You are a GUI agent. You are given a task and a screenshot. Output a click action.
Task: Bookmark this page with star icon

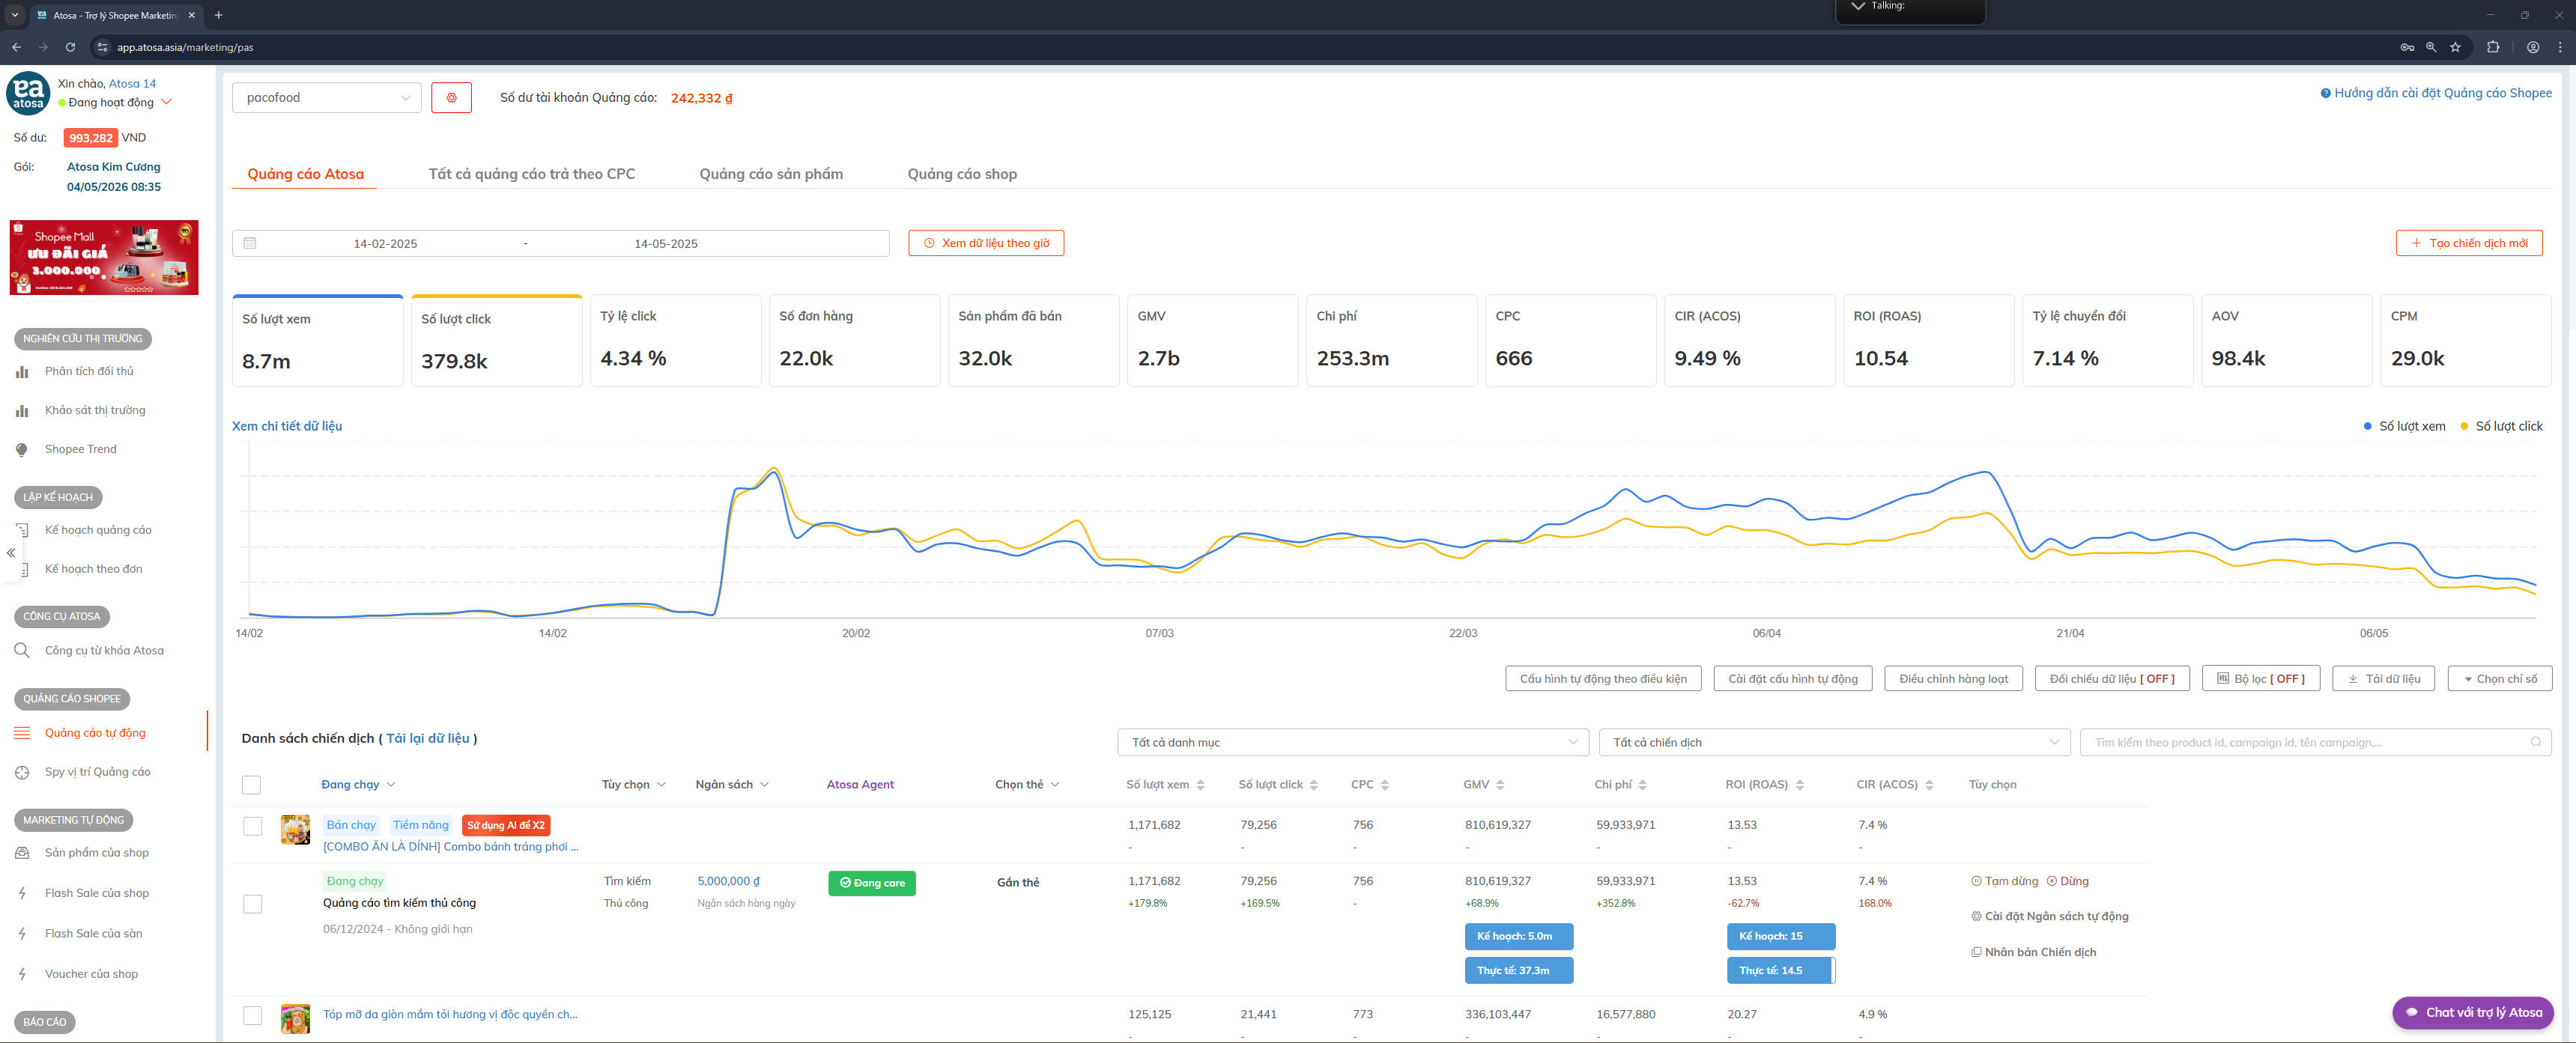(x=2455, y=47)
